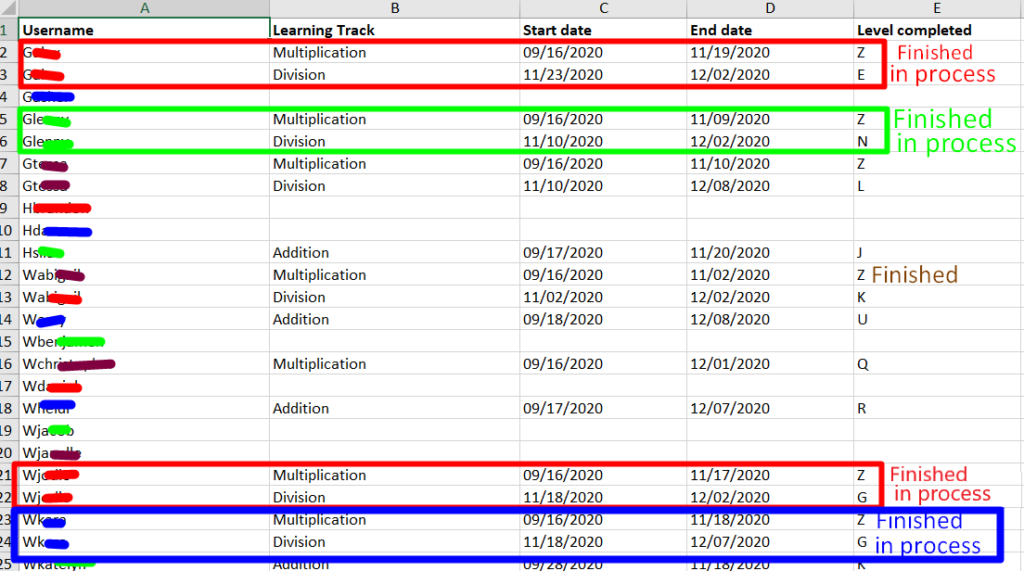1024x571 pixels.
Task: Click level completed cell with L
Action: 938,186
